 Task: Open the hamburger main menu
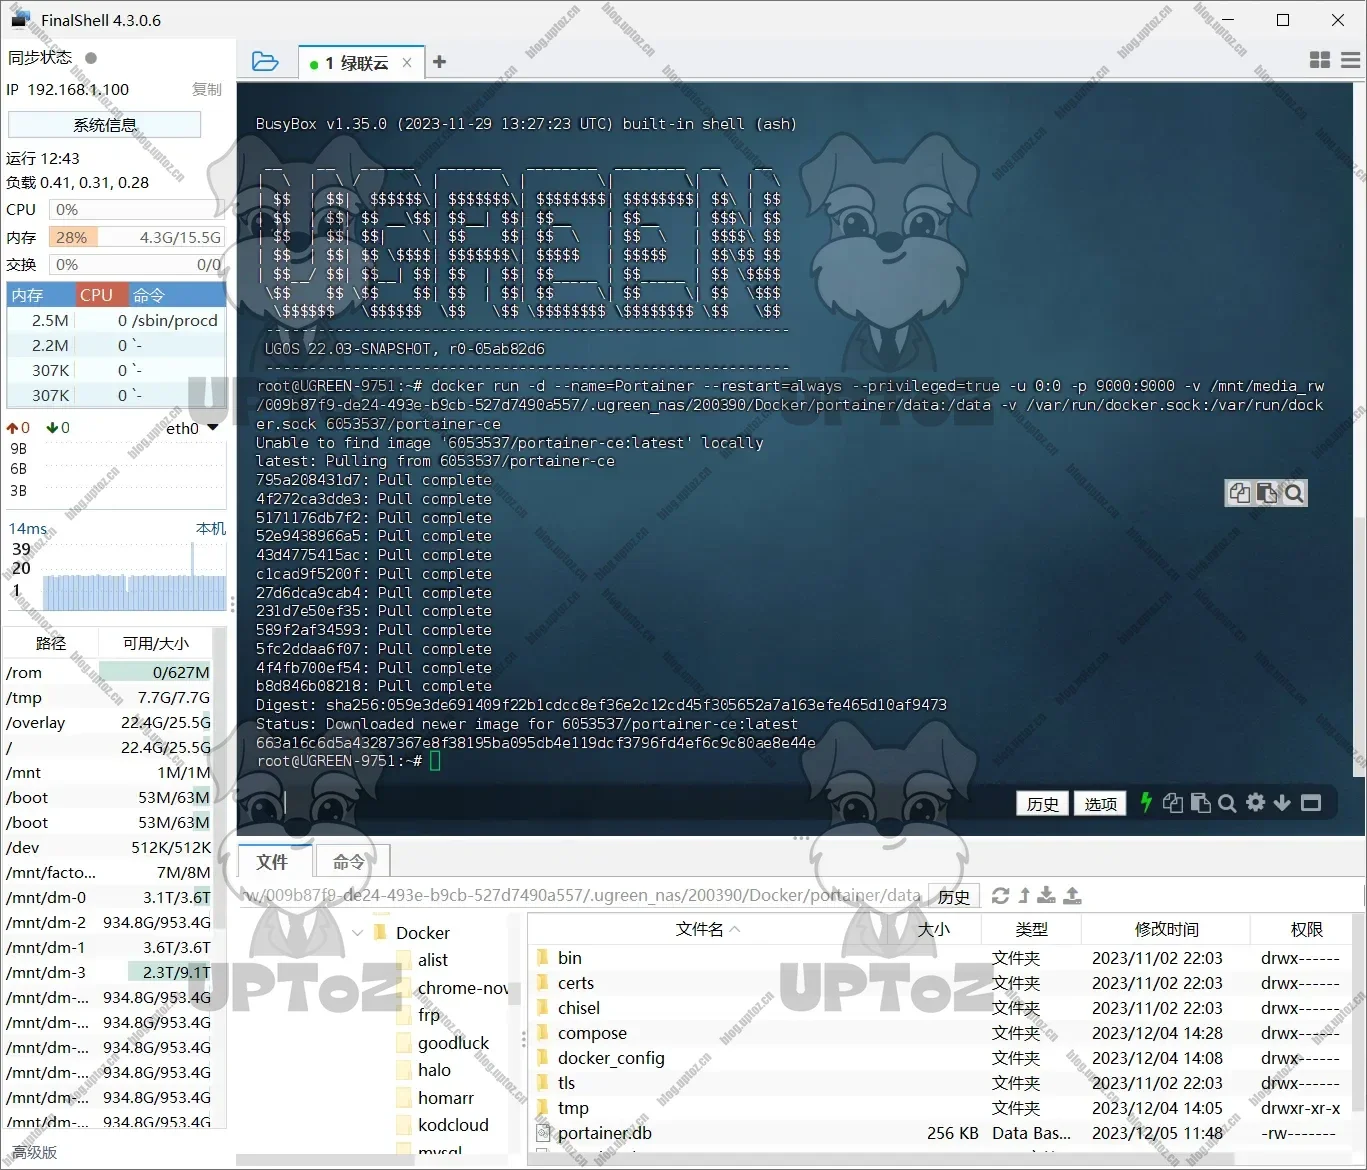pos(1351,61)
